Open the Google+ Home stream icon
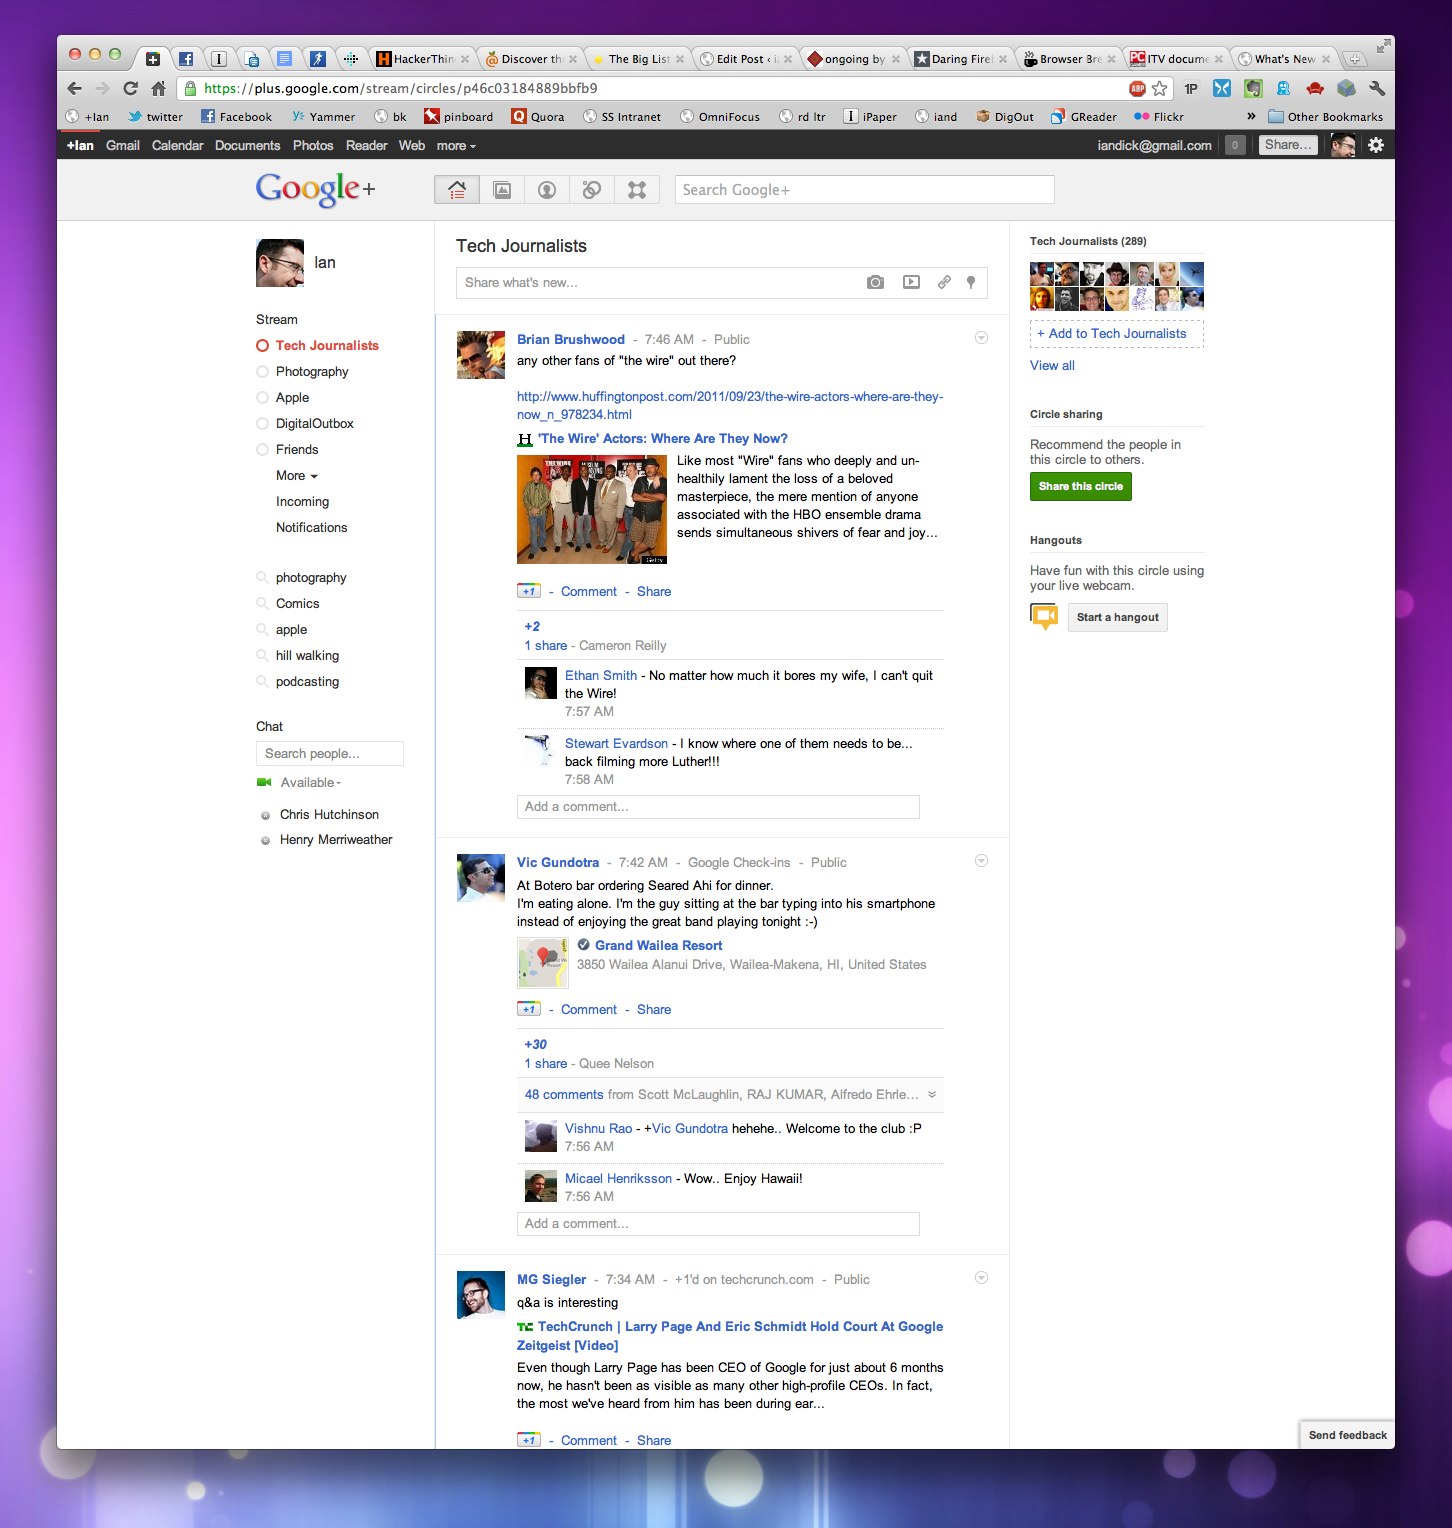 pos(457,190)
